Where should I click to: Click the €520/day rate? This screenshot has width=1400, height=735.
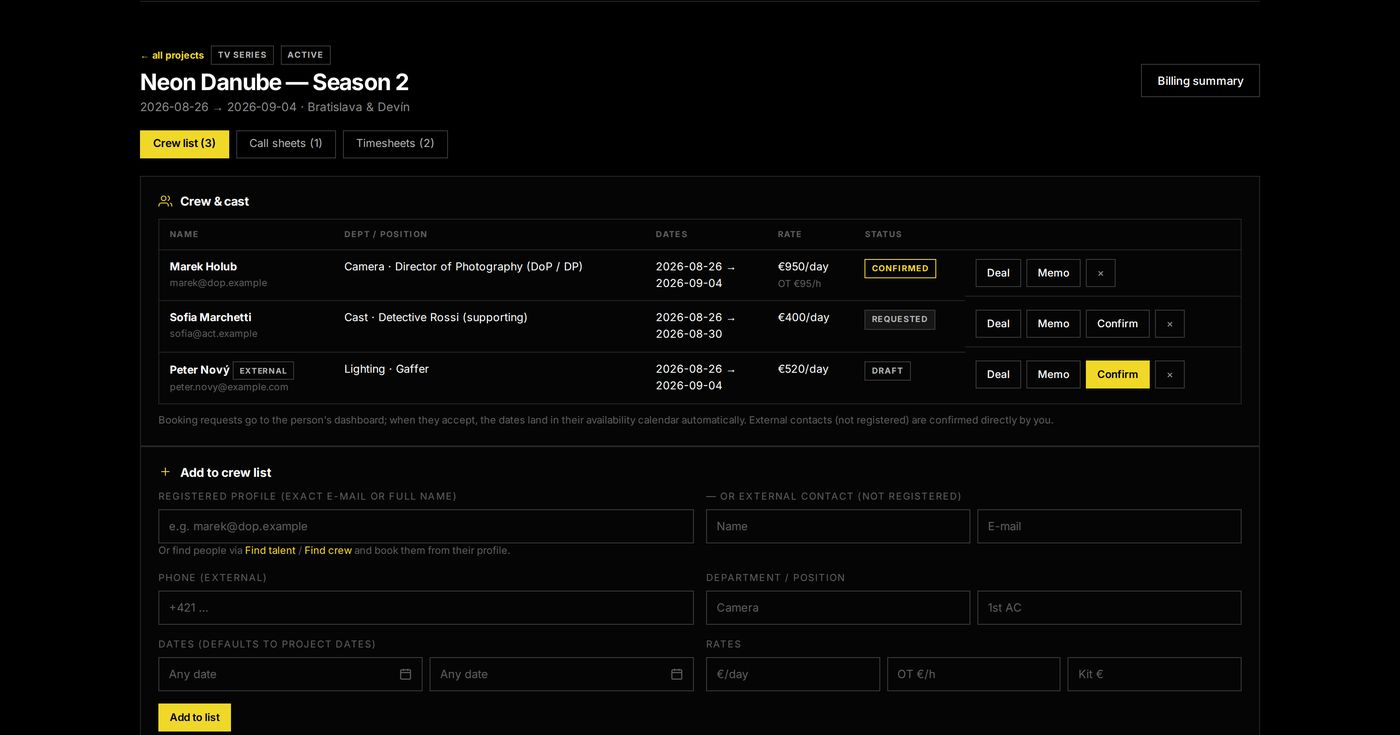[x=803, y=369]
